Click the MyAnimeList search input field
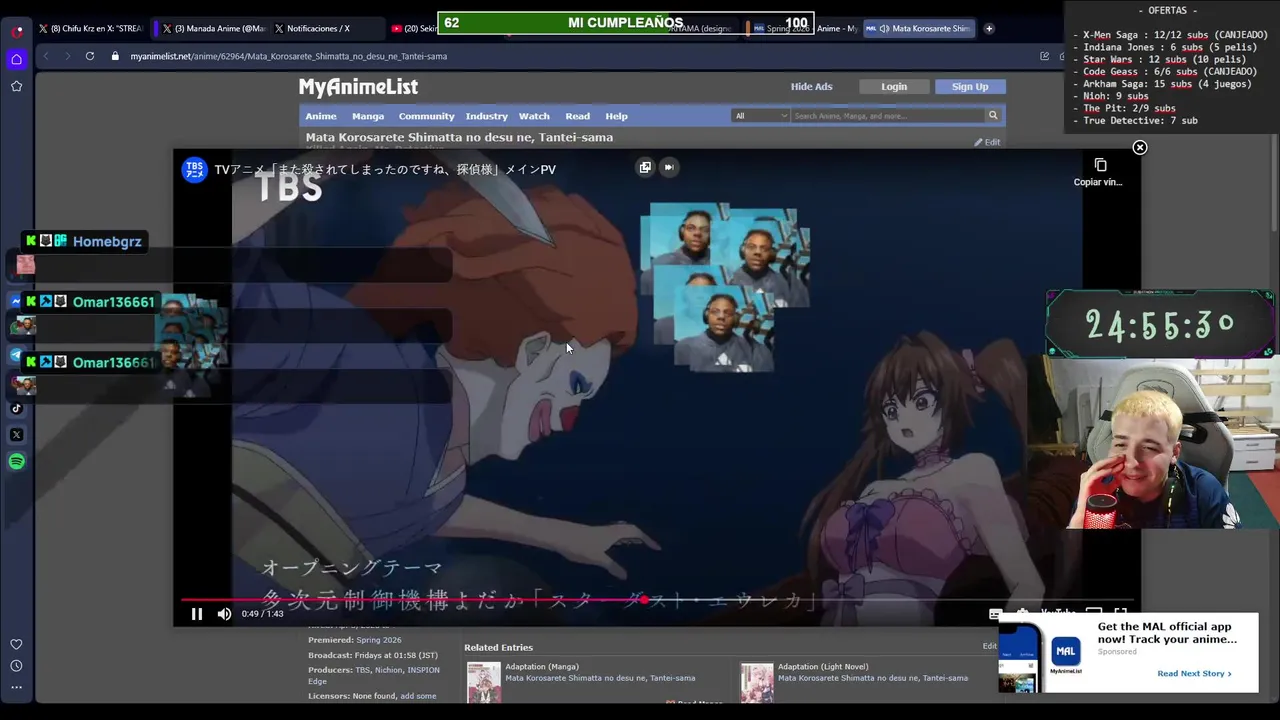The width and height of the screenshot is (1280, 720). point(887,116)
